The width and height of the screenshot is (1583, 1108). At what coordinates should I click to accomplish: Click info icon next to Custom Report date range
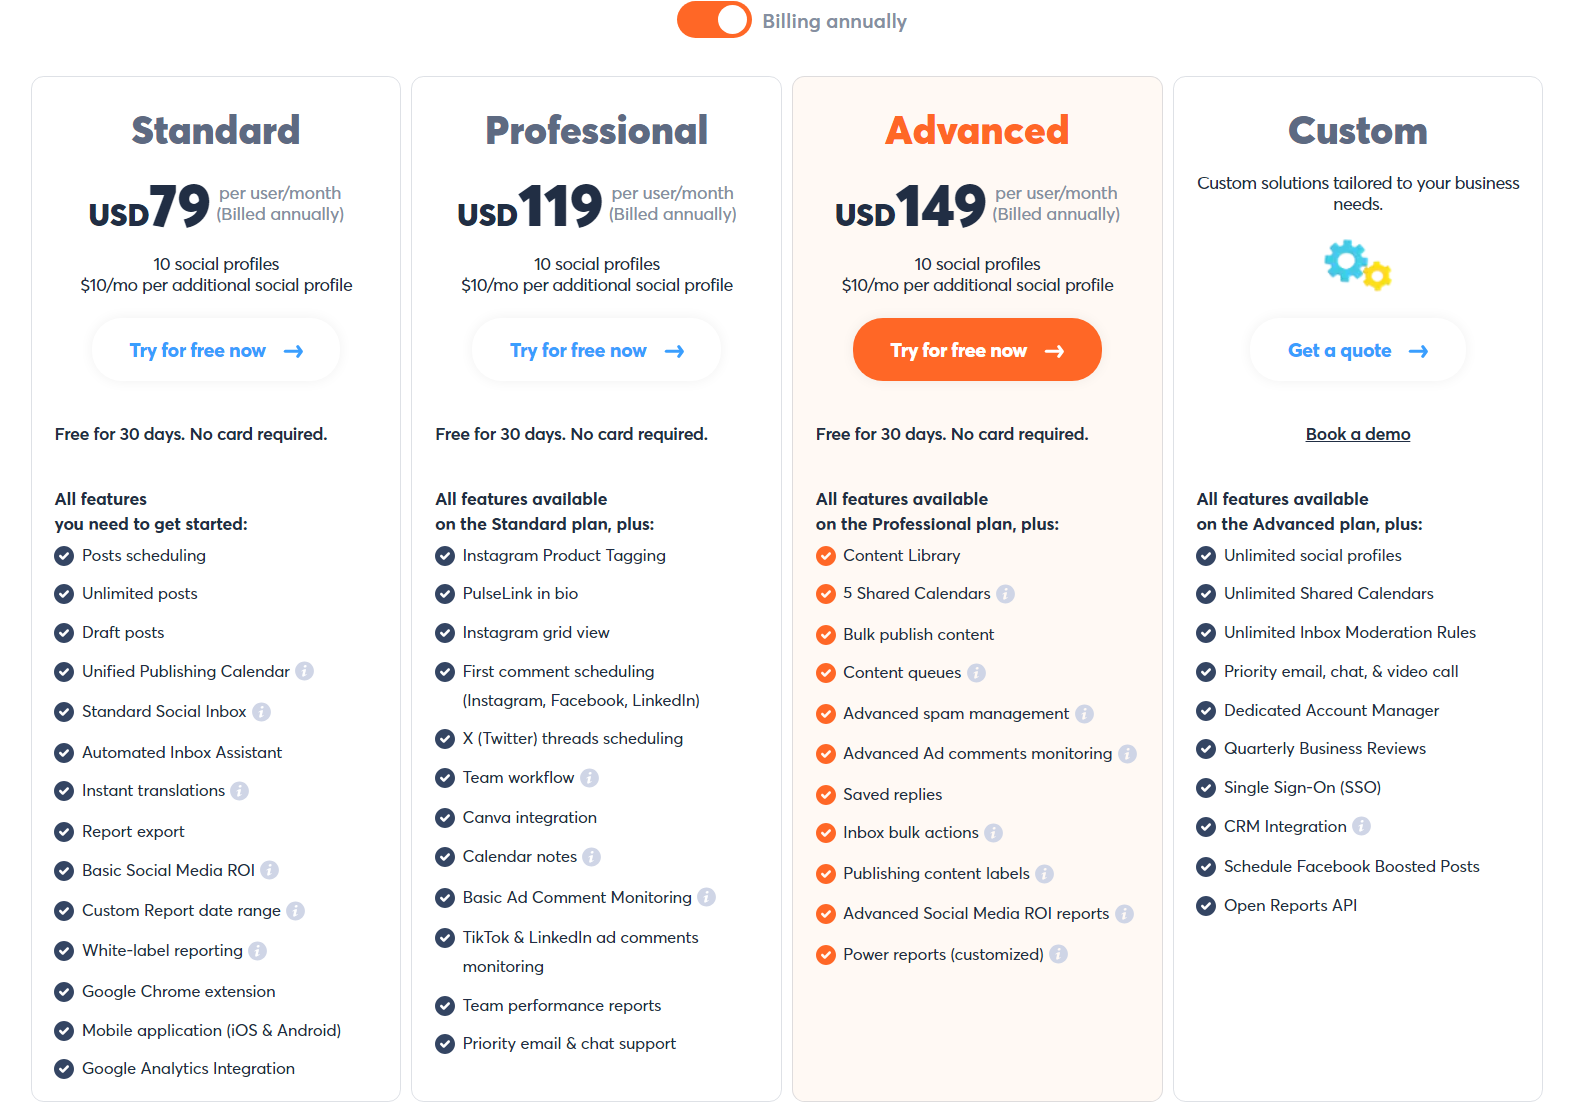295,910
